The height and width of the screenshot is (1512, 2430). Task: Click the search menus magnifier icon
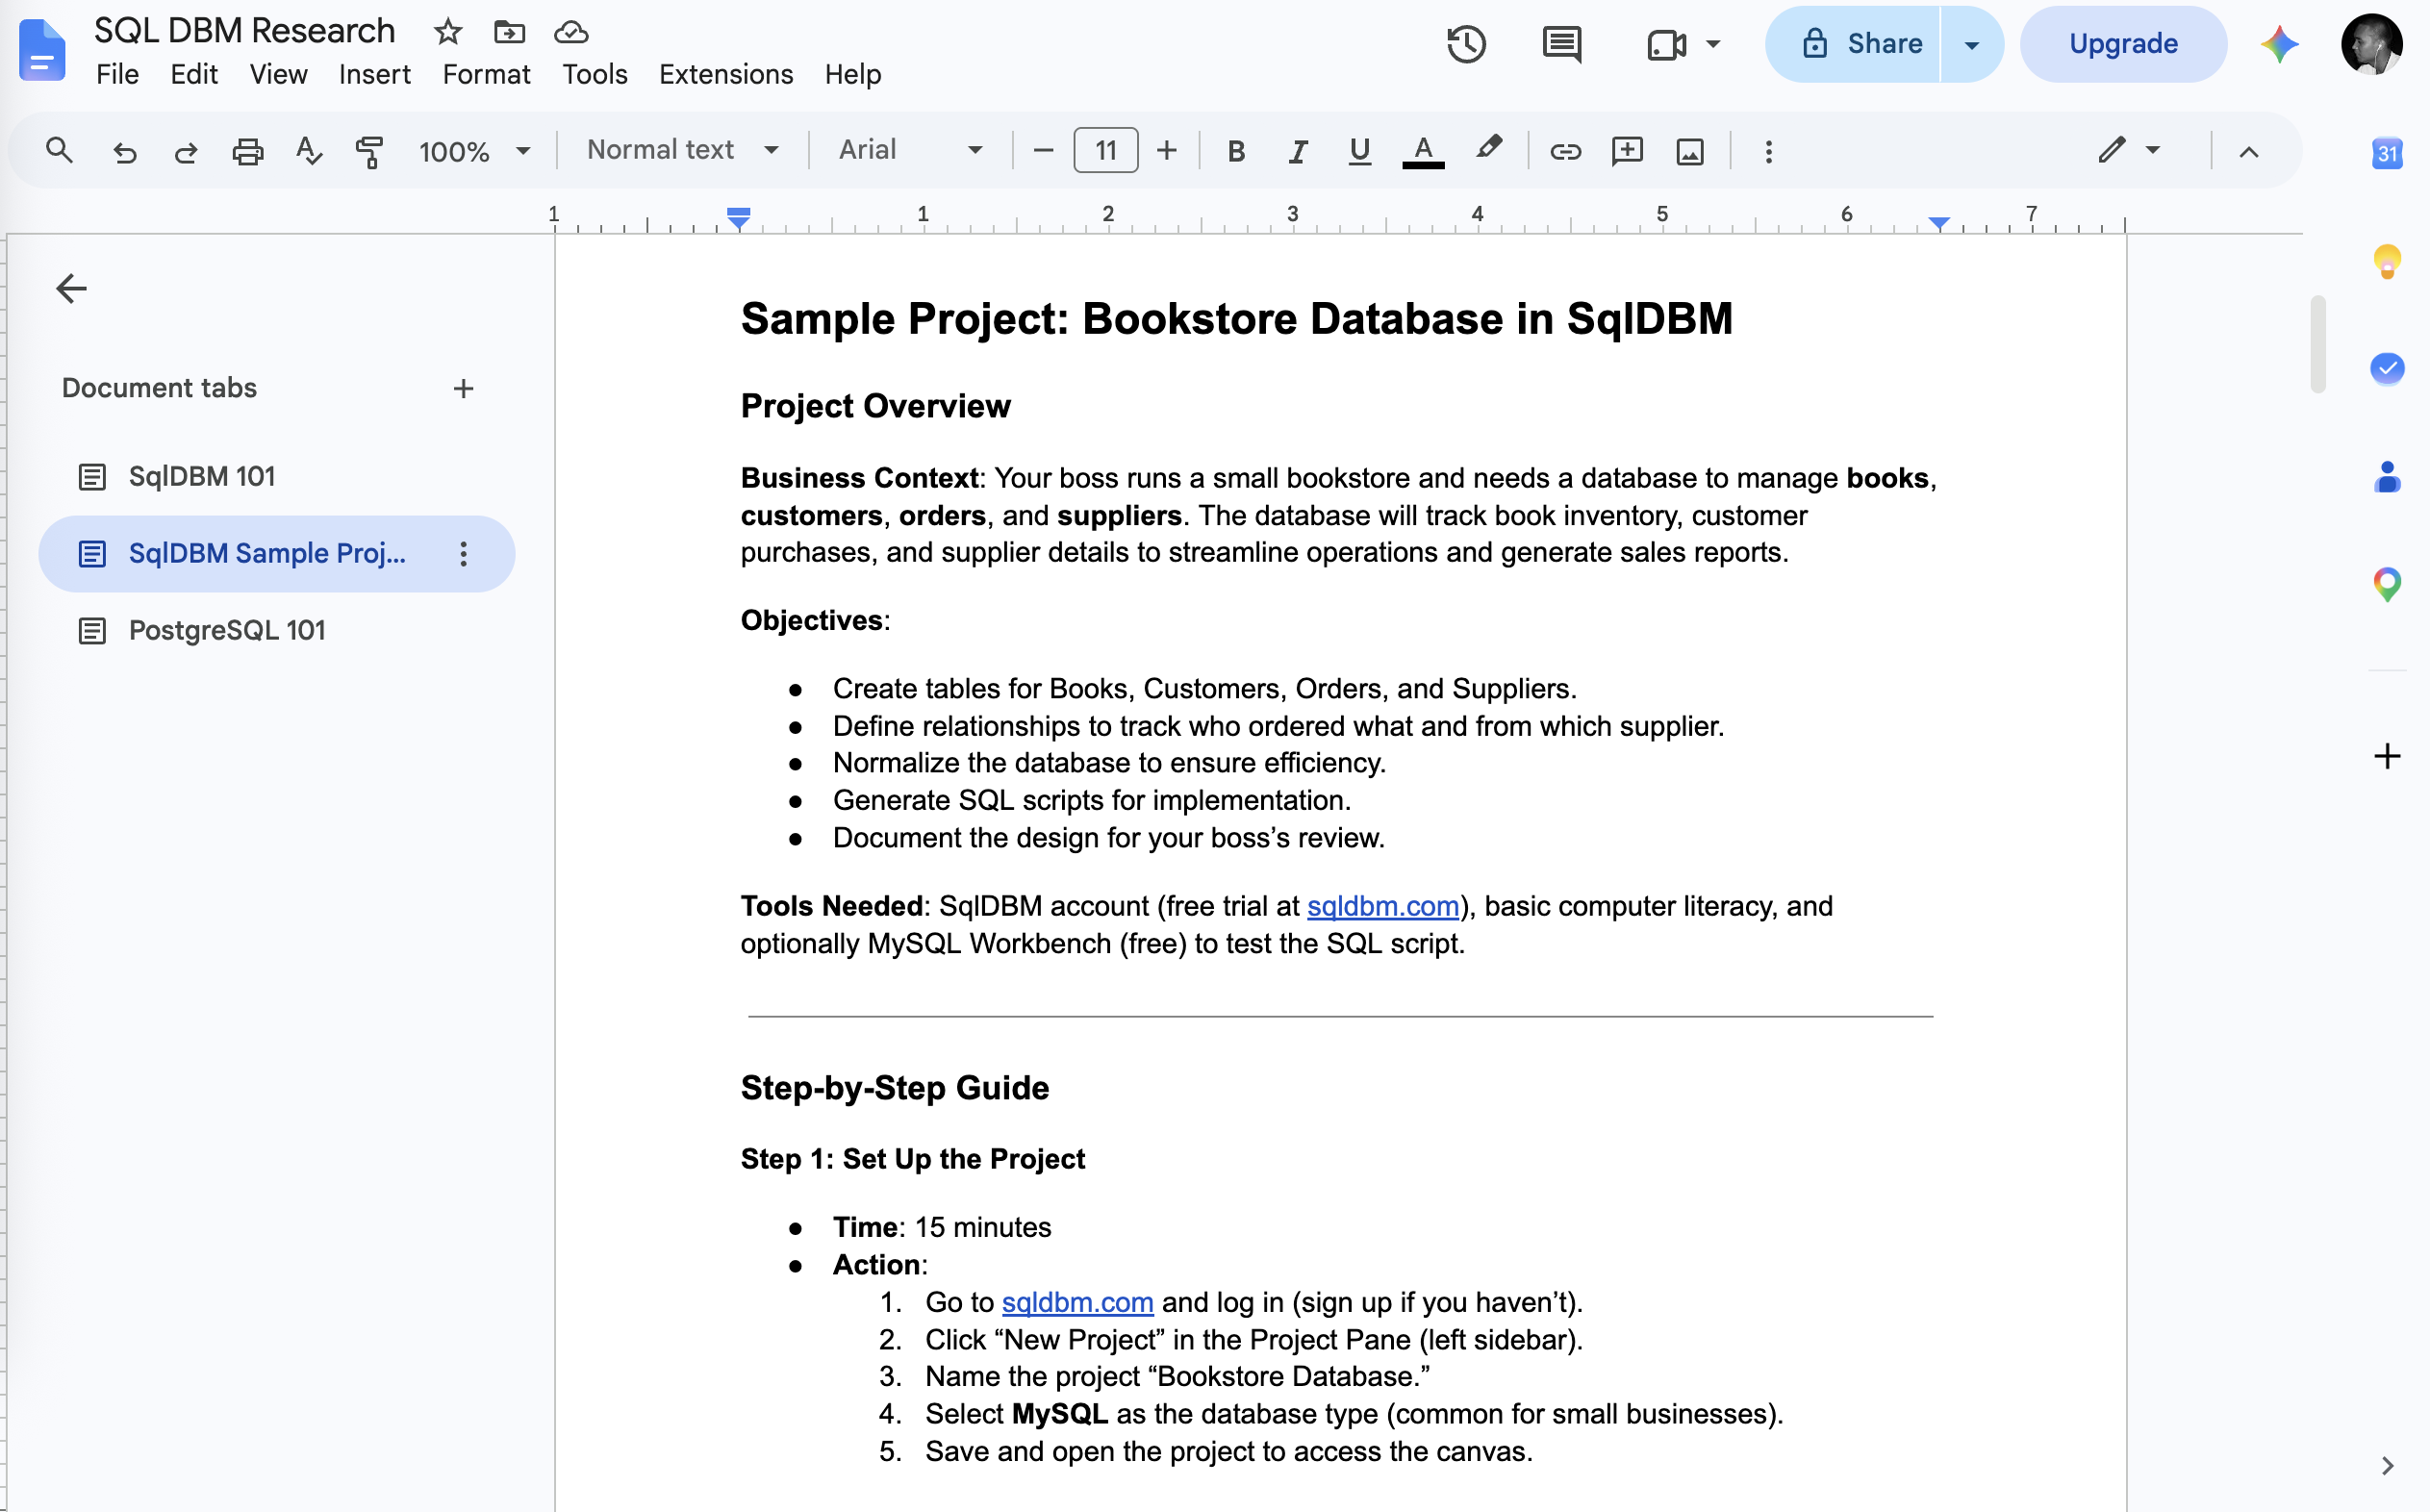click(x=59, y=151)
